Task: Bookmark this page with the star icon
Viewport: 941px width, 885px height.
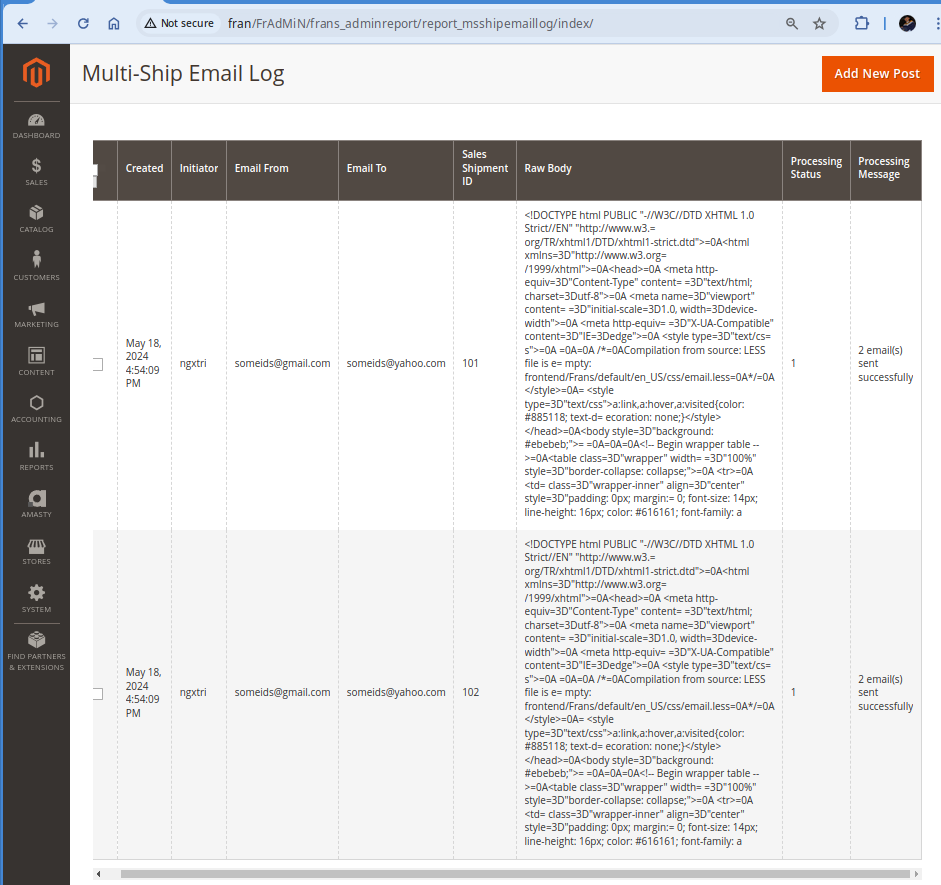Action: (819, 23)
